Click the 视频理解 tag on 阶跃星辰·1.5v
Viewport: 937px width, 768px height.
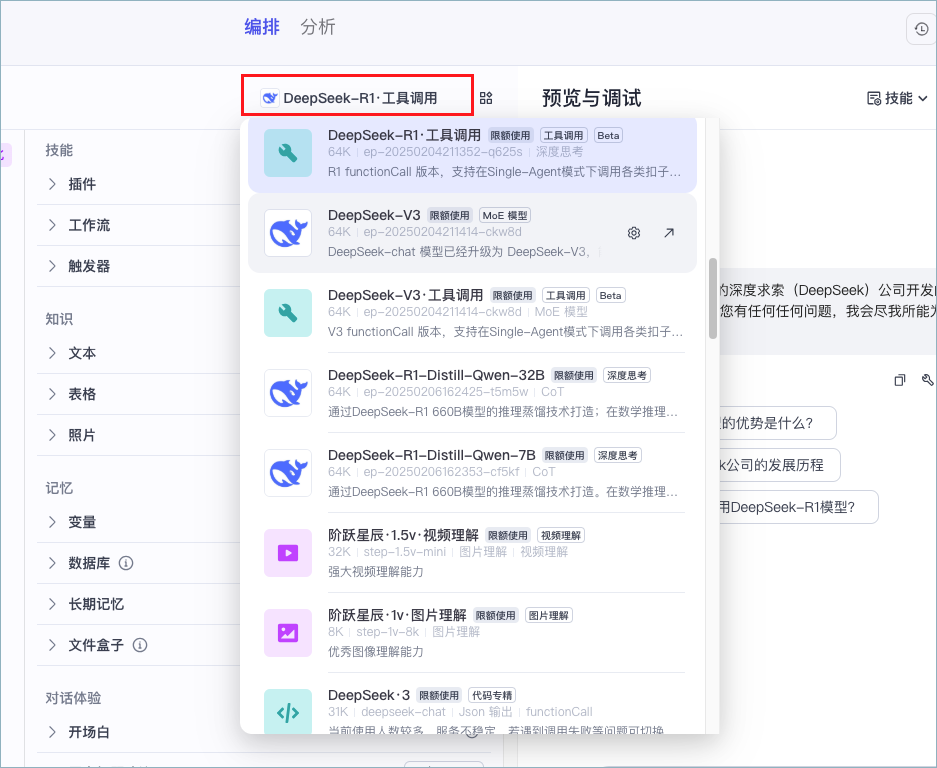tap(561, 536)
